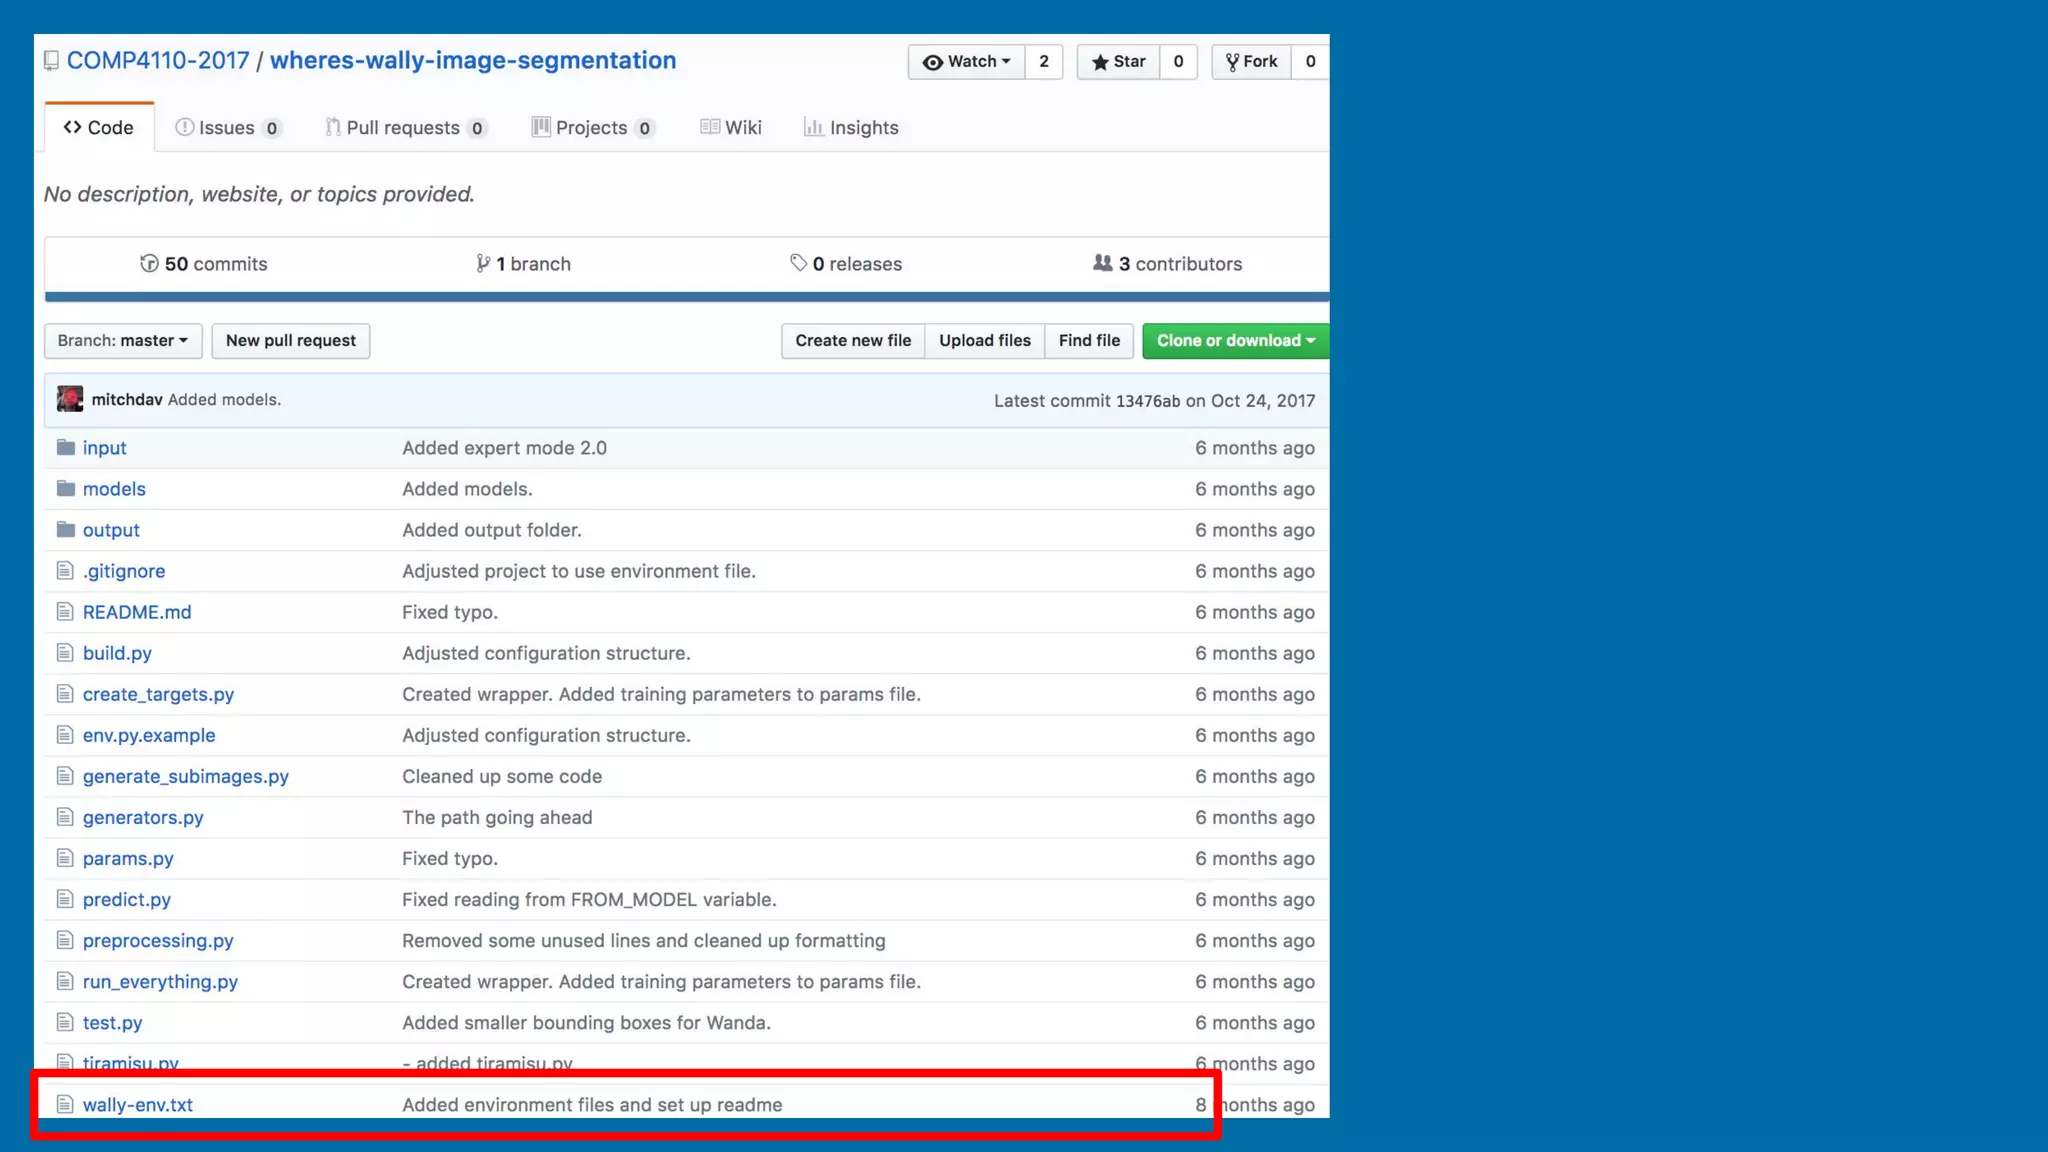Click the file icon next to params.py
The height and width of the screenshot is (1152, 2048).
click(x=65, y=857)
